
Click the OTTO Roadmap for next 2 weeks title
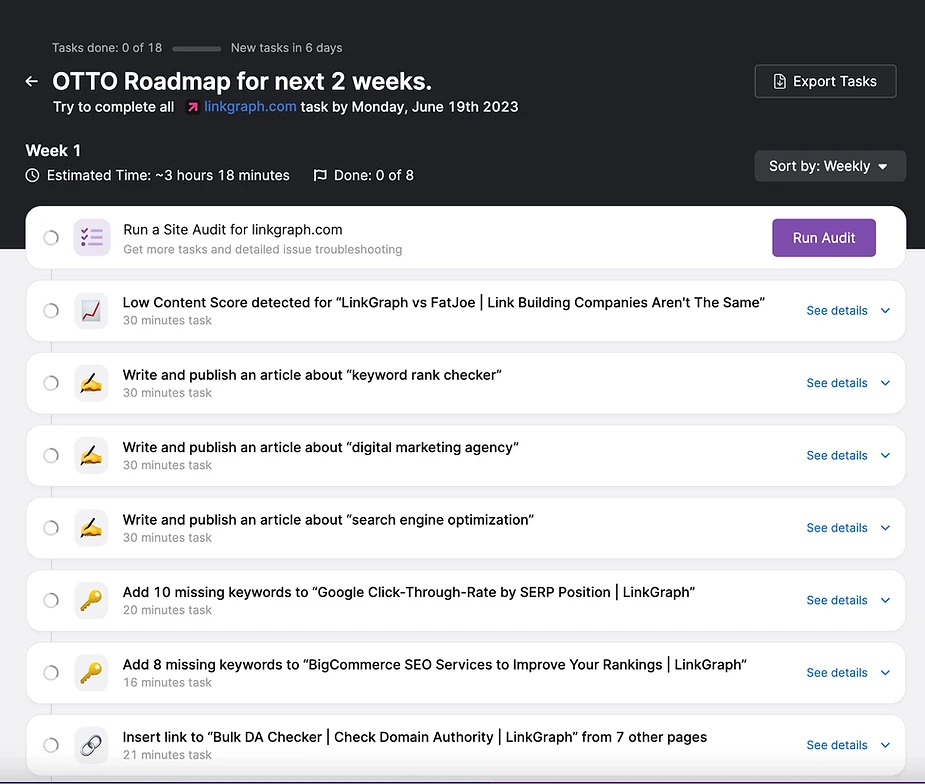pos(242,81)
